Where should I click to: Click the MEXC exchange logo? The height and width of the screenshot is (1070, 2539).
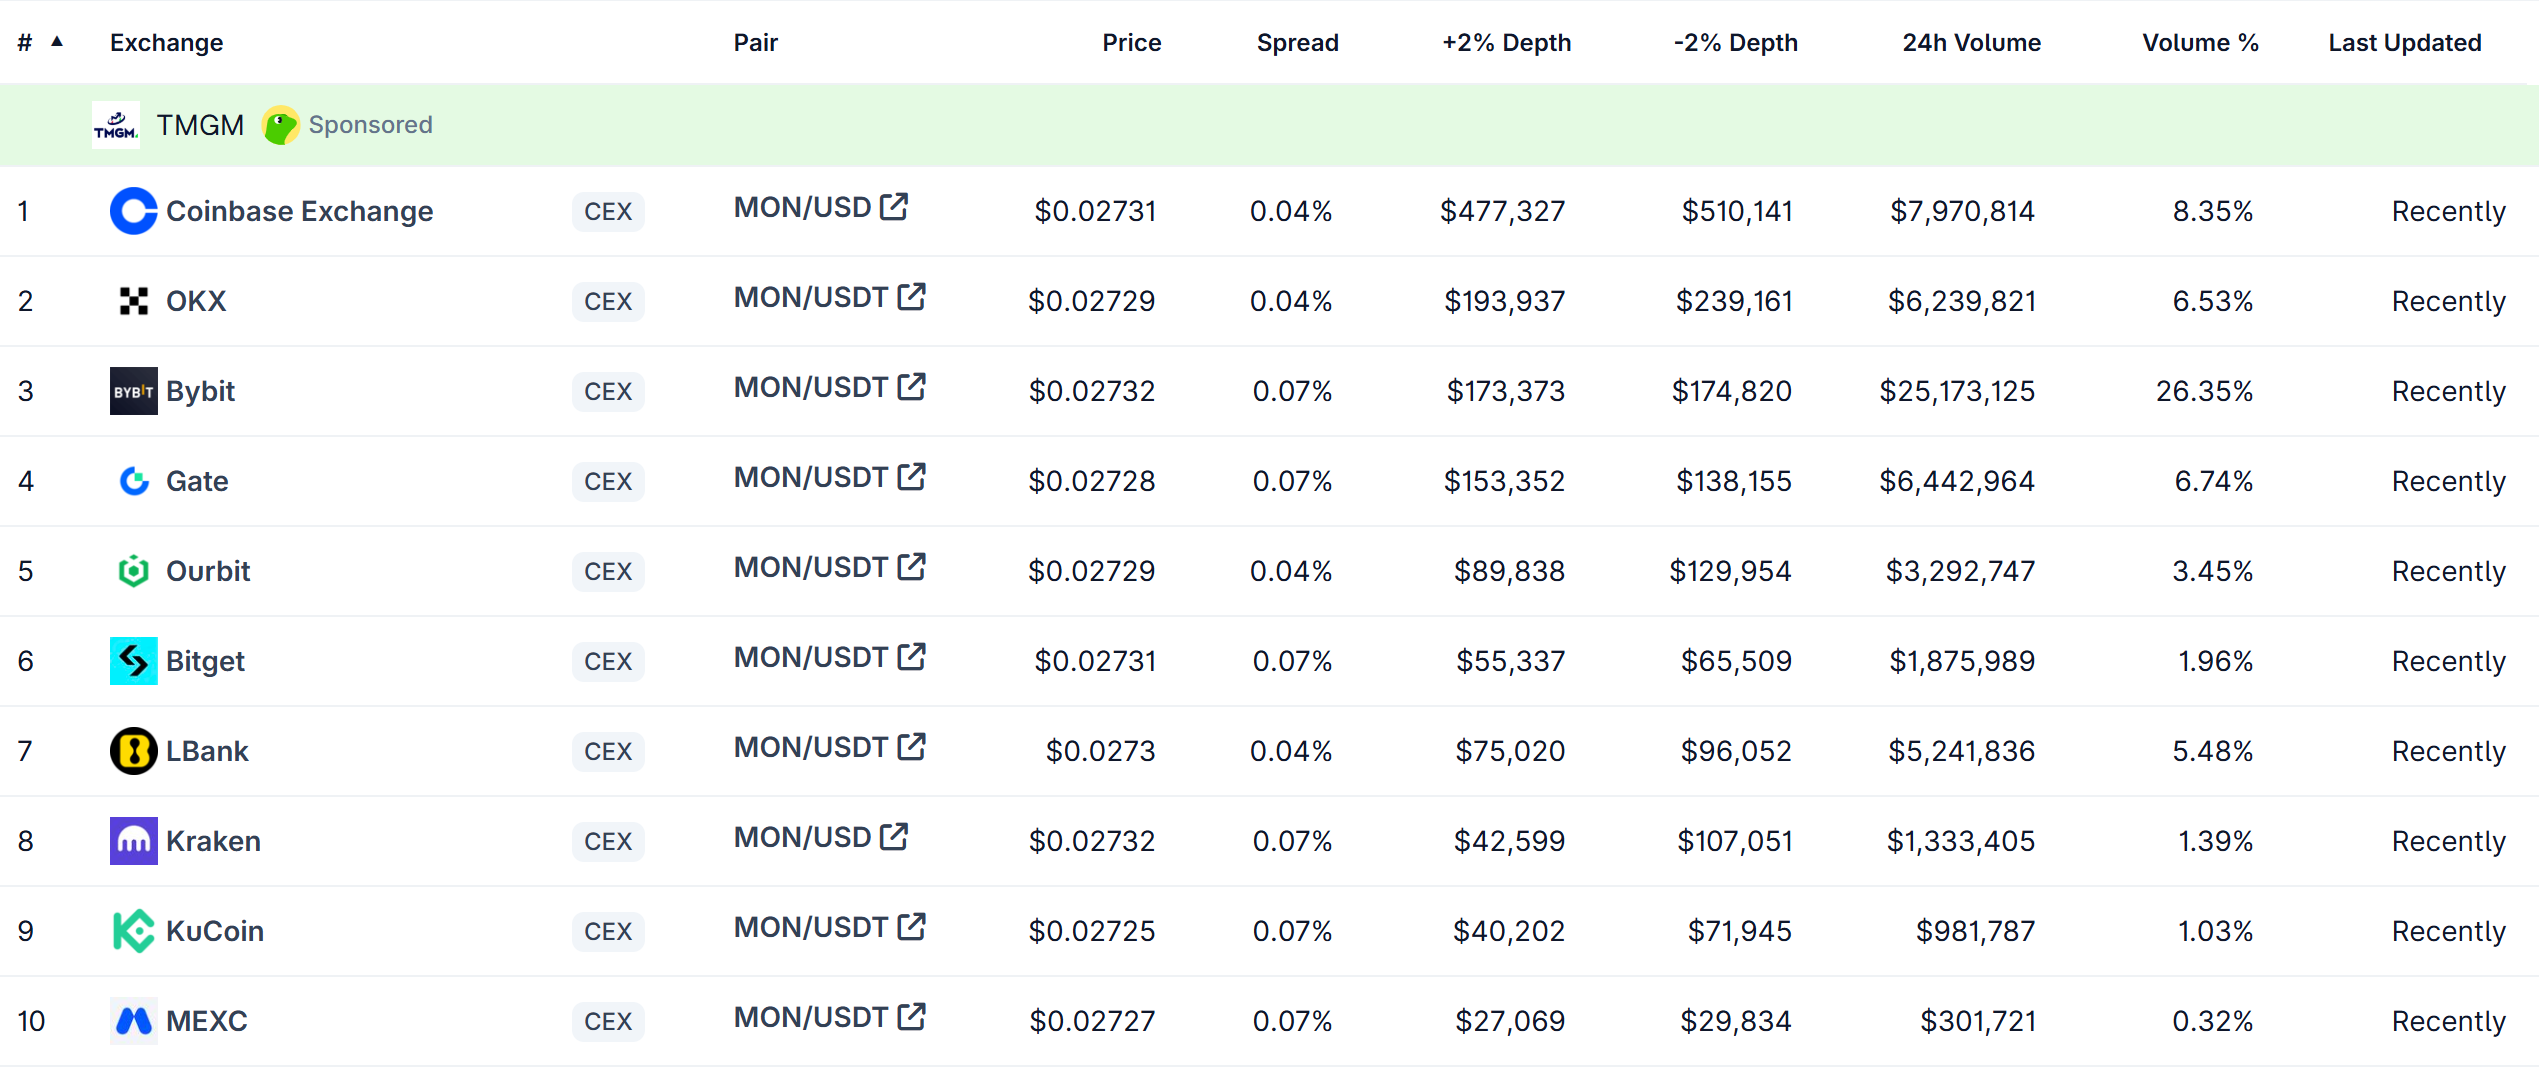pos(133,1021)
